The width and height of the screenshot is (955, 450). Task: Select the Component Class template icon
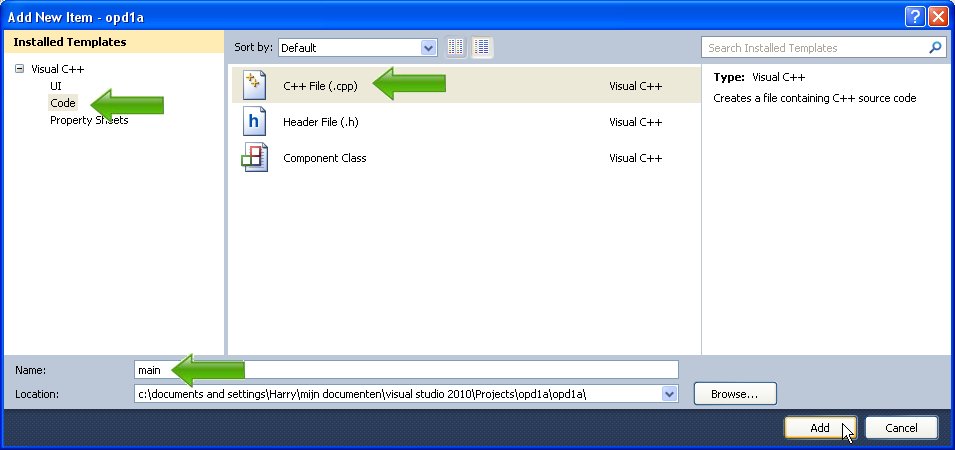[x=254, y=158]
